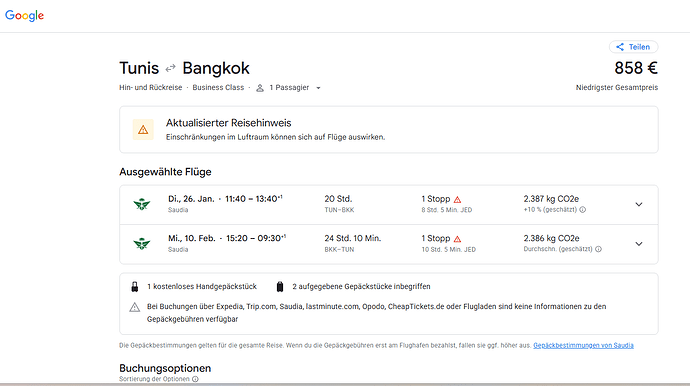Viewport: 690px width, 386px height.
Task: Click the BKK–TUN route label
Action: (x=339, y=250)
